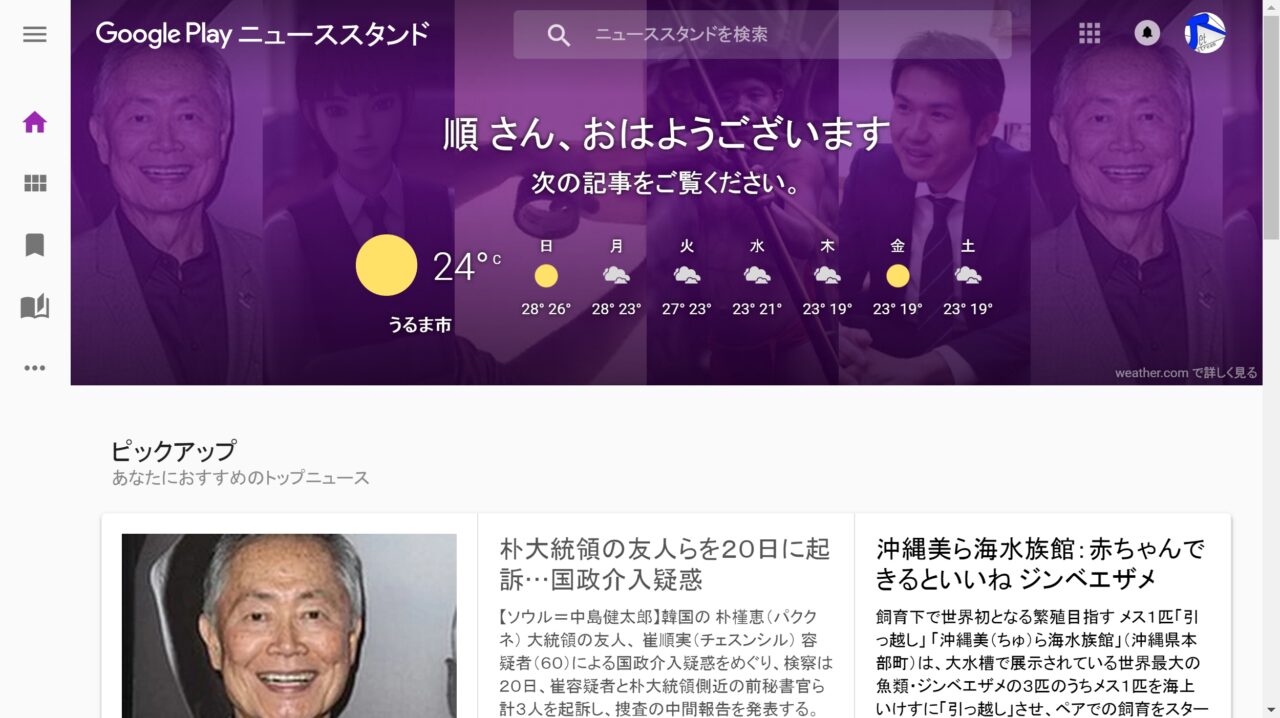Click the large sun icon for current weather
This screenshot has height=718, width=1280.
(386, 265)
